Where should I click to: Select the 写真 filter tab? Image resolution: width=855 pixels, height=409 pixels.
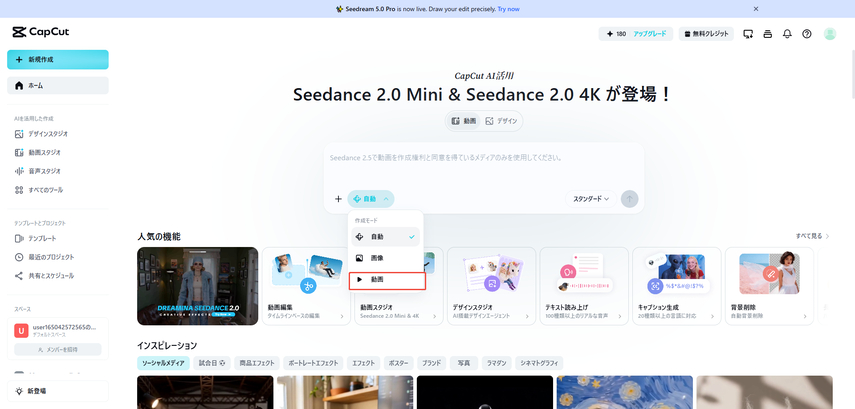(464, 363)
